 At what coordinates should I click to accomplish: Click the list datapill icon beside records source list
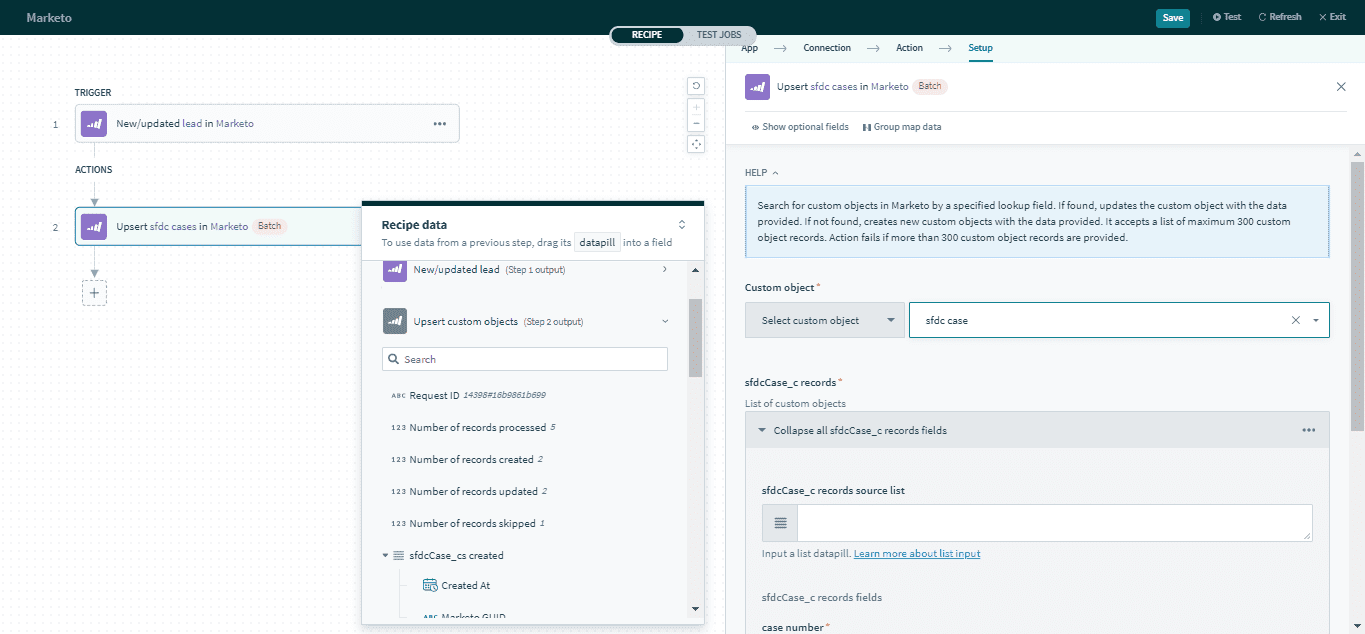[x=779, y=522]
